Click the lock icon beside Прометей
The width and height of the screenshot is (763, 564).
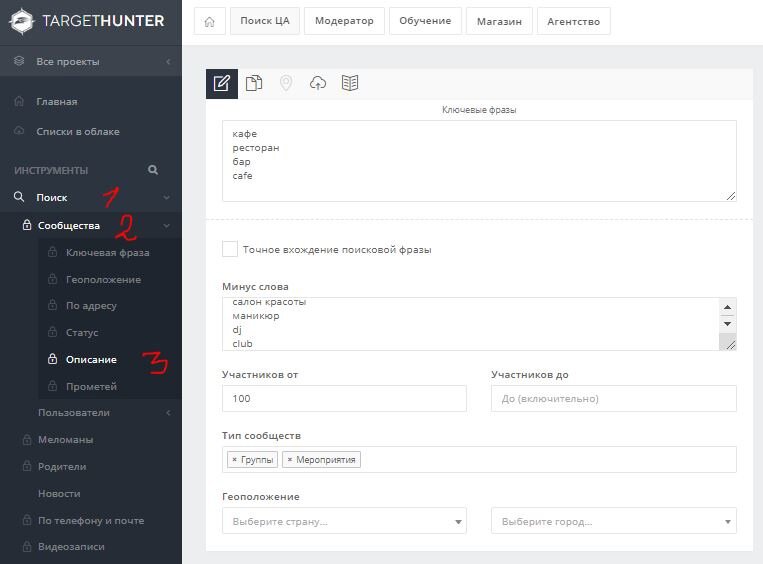[52, 386]
